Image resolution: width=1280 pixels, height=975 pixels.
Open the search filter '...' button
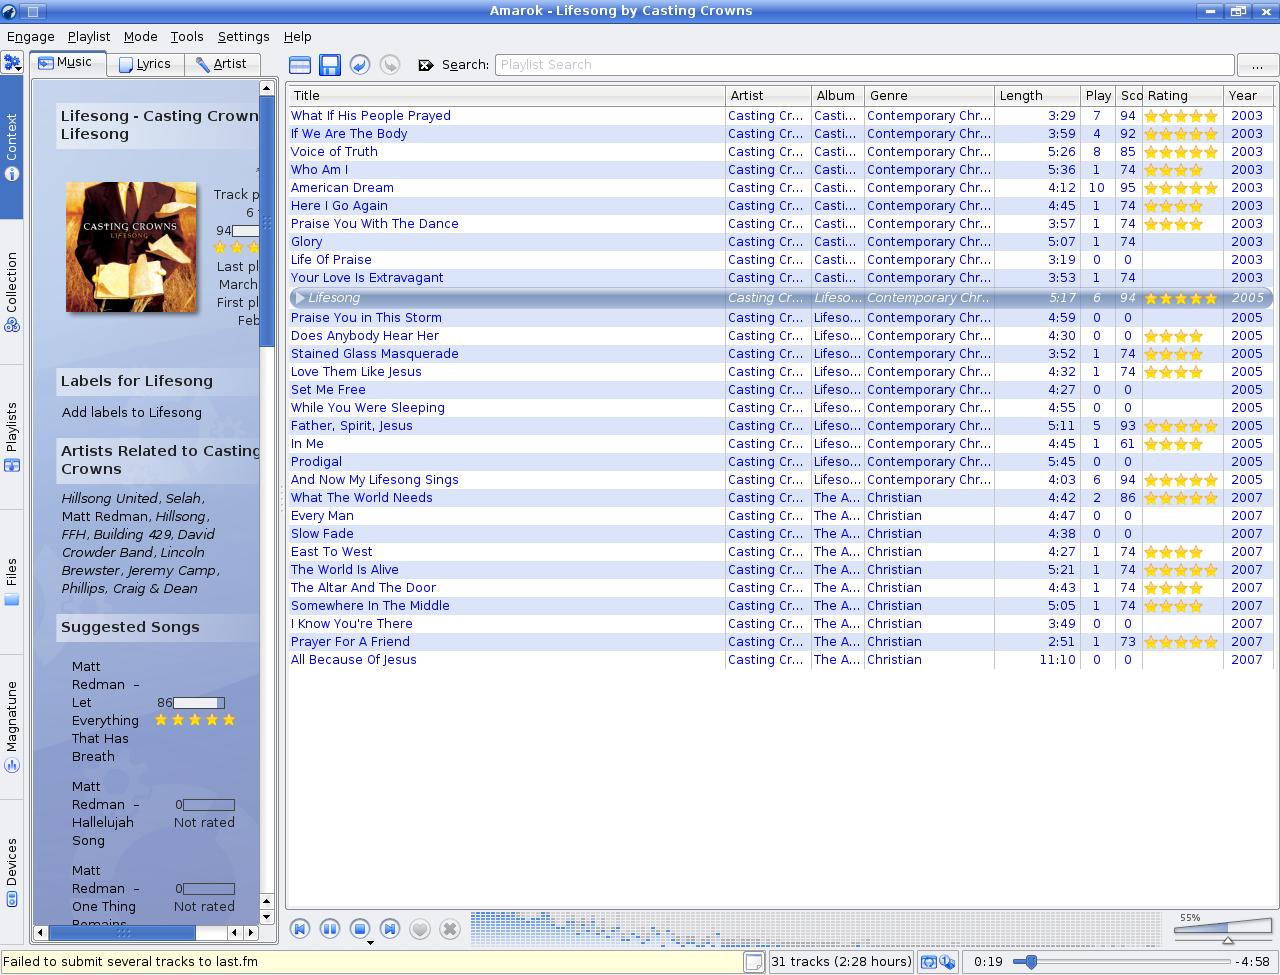point(1257,65)
